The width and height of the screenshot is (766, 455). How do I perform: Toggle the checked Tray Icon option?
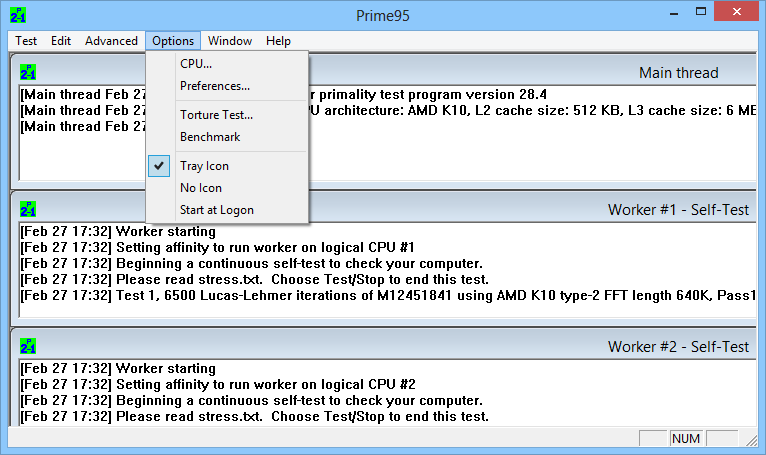coord(227,166)
